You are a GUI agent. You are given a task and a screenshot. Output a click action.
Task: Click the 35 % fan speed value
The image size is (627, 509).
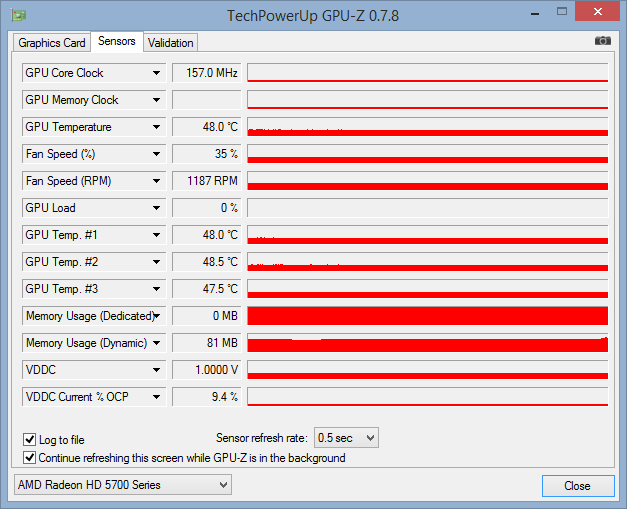207,154
